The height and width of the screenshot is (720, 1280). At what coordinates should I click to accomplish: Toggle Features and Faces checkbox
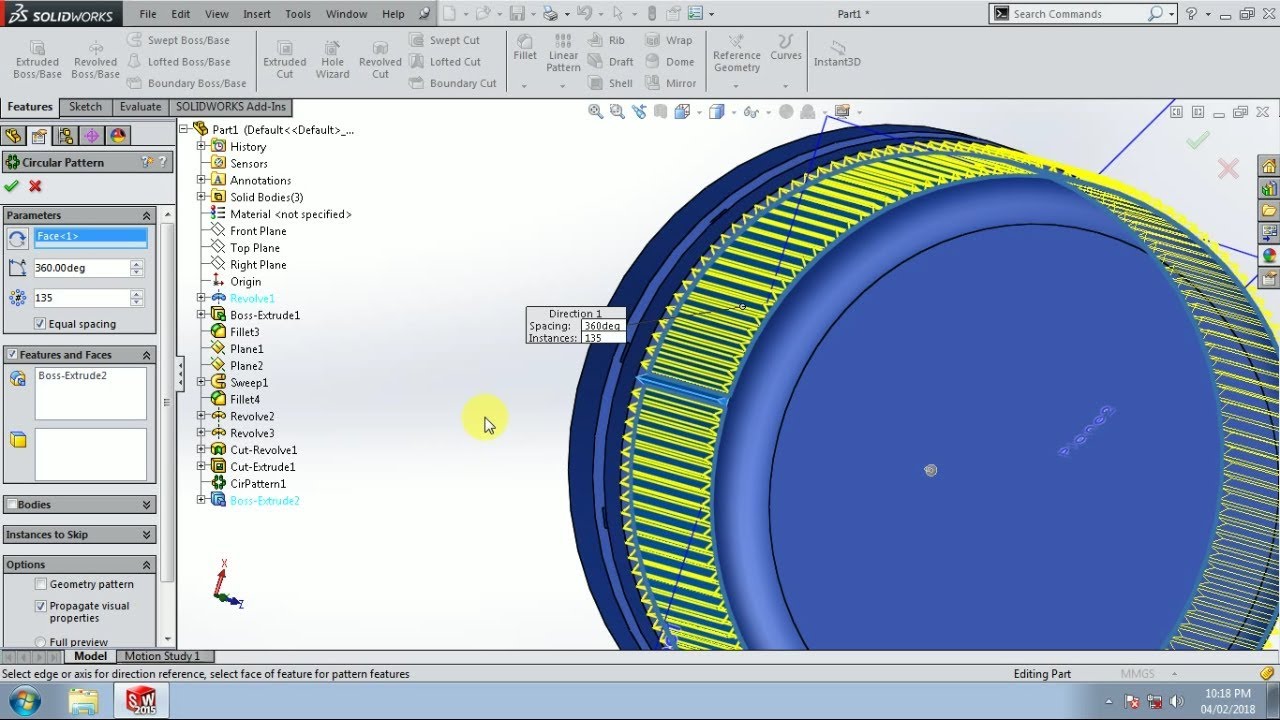coord(12,355)
